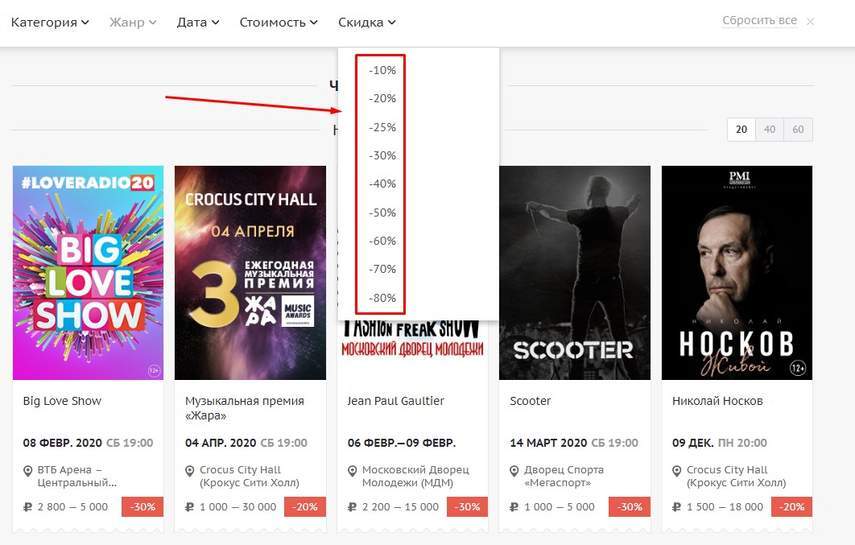Click location pin icon for ВТБ Арена
The image size is (855, 545).
point(28,470)
